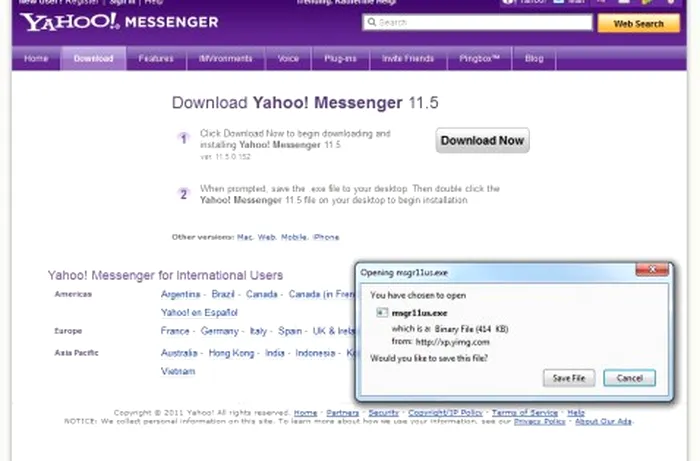Click the http://xp.yimg.com source text
Viewport: 700px width, 461px height.
pyautogui.click(x=452, y=342)
